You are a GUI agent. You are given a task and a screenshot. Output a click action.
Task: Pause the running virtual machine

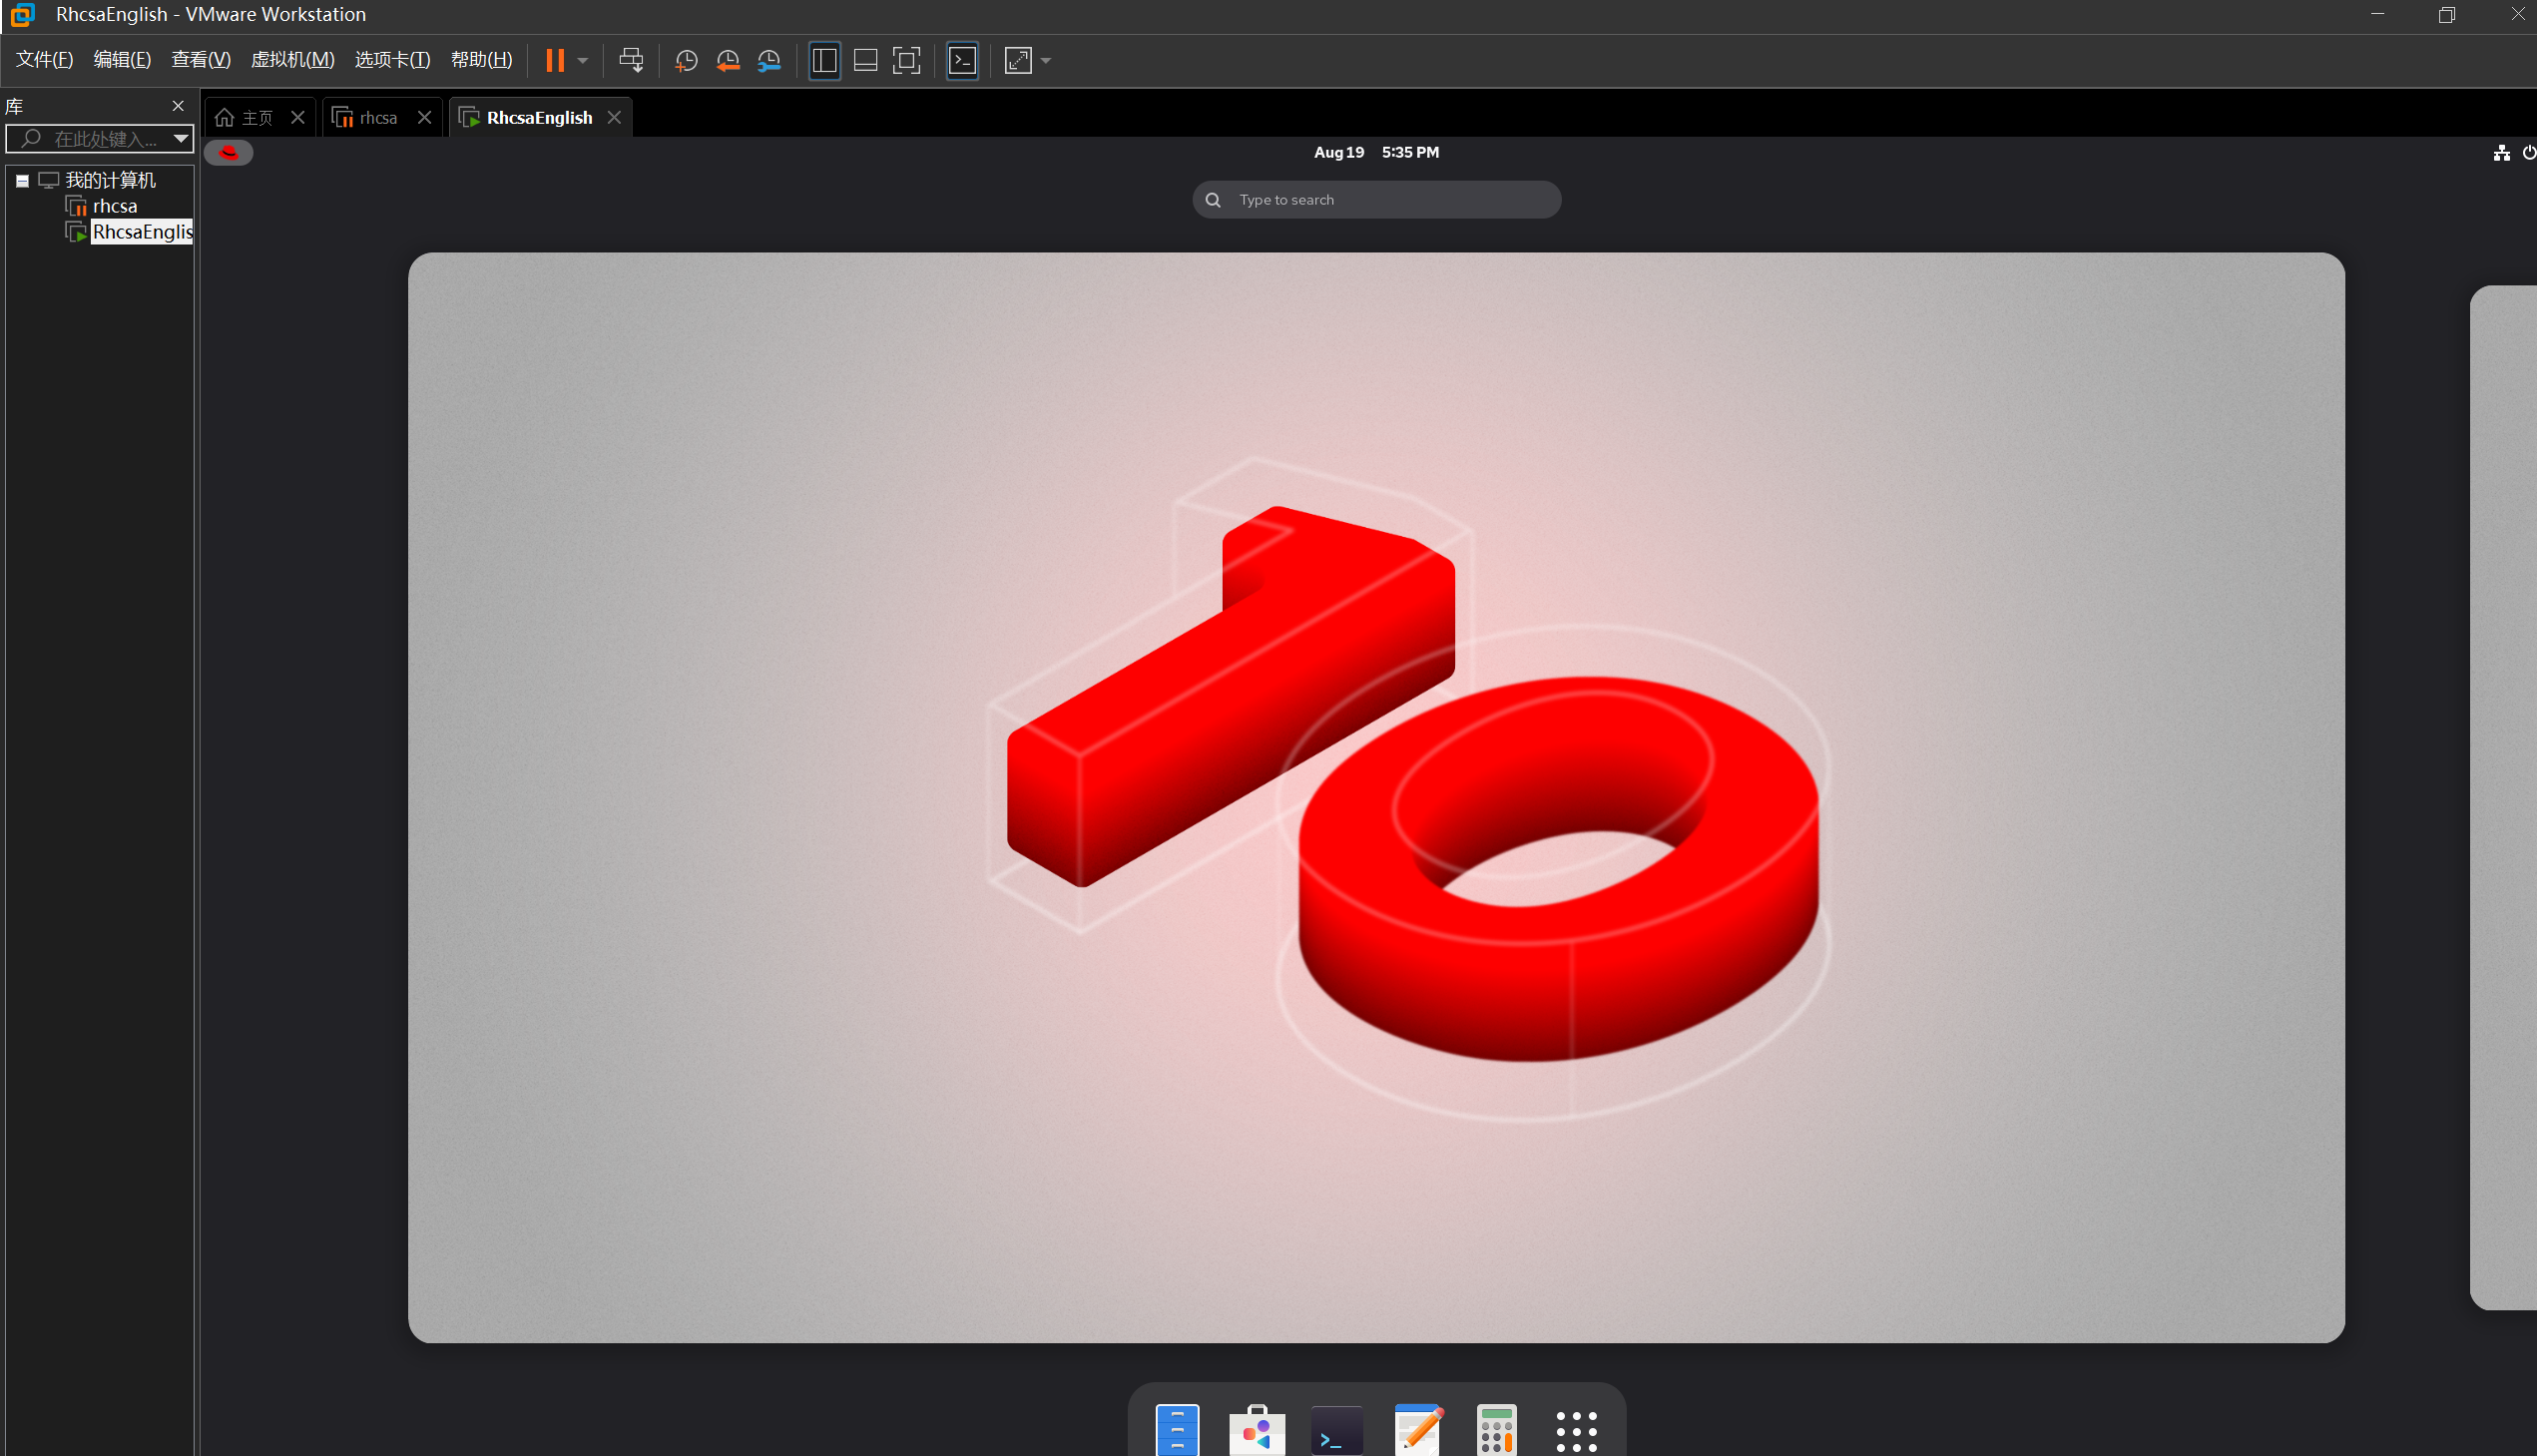[x=555, y=60]
